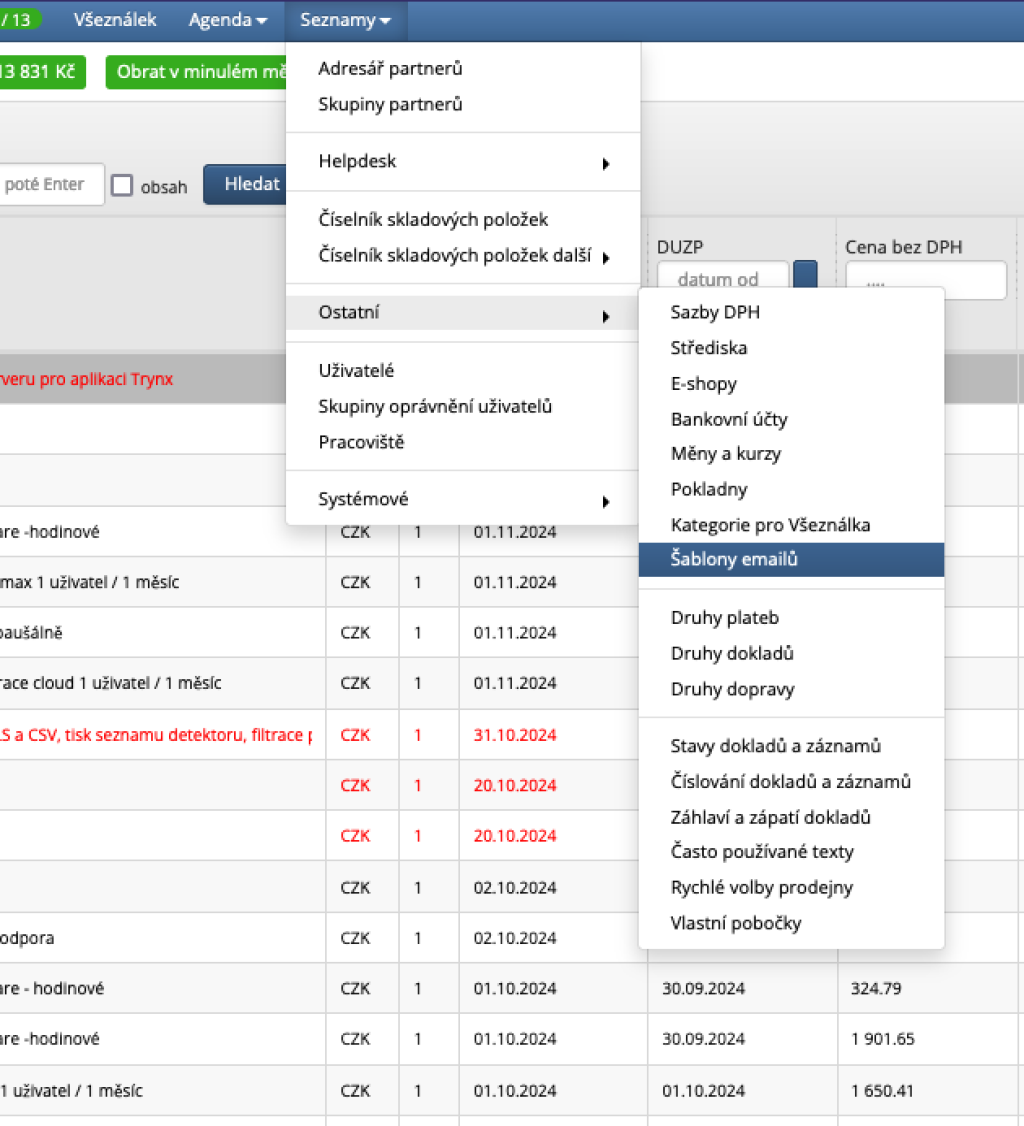Toggle the obsah checkbox
This screenshot has height=1126, width=1024.
point(122,186)
